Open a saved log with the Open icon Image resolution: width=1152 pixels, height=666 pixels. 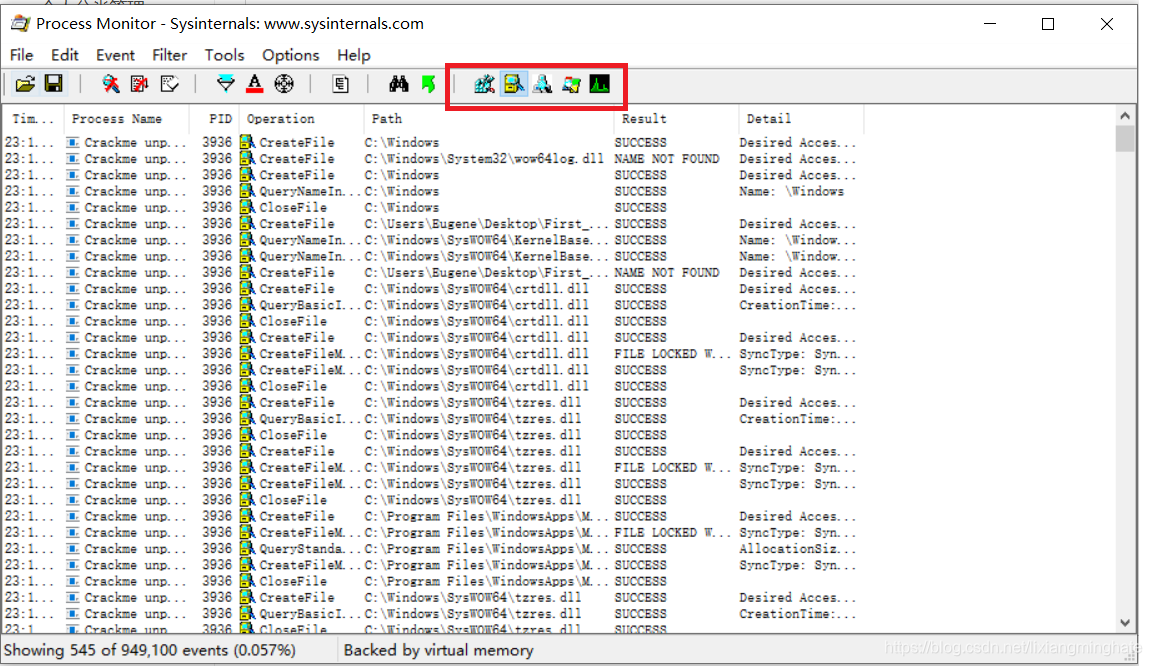25,84
